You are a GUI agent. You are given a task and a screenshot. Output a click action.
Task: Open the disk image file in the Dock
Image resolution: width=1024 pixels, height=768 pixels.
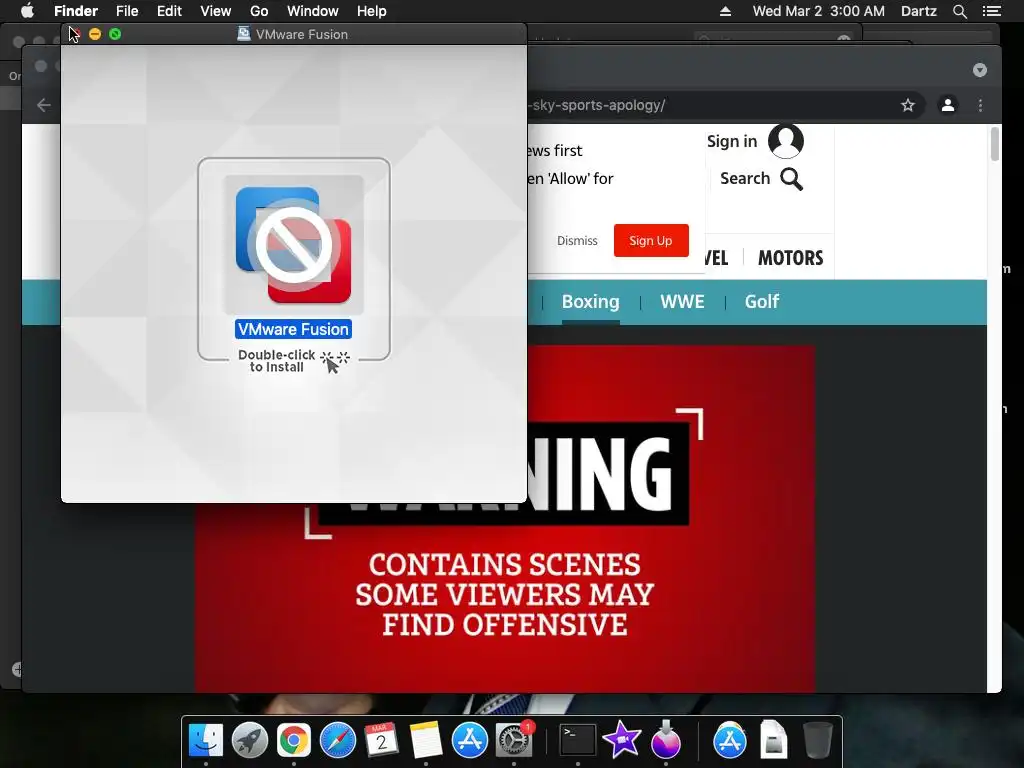[x=773, y=741]
